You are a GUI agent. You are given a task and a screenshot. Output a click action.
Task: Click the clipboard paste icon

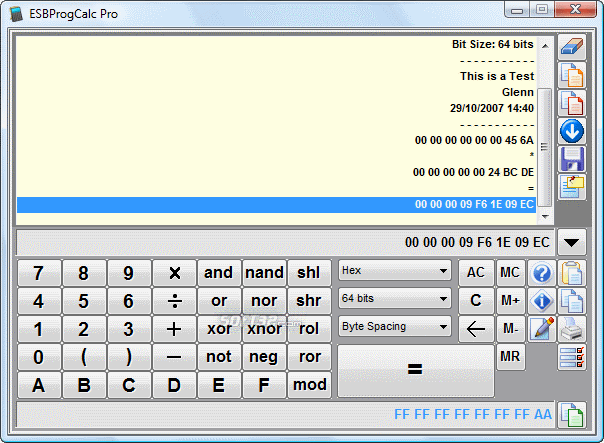pos(572,273)
